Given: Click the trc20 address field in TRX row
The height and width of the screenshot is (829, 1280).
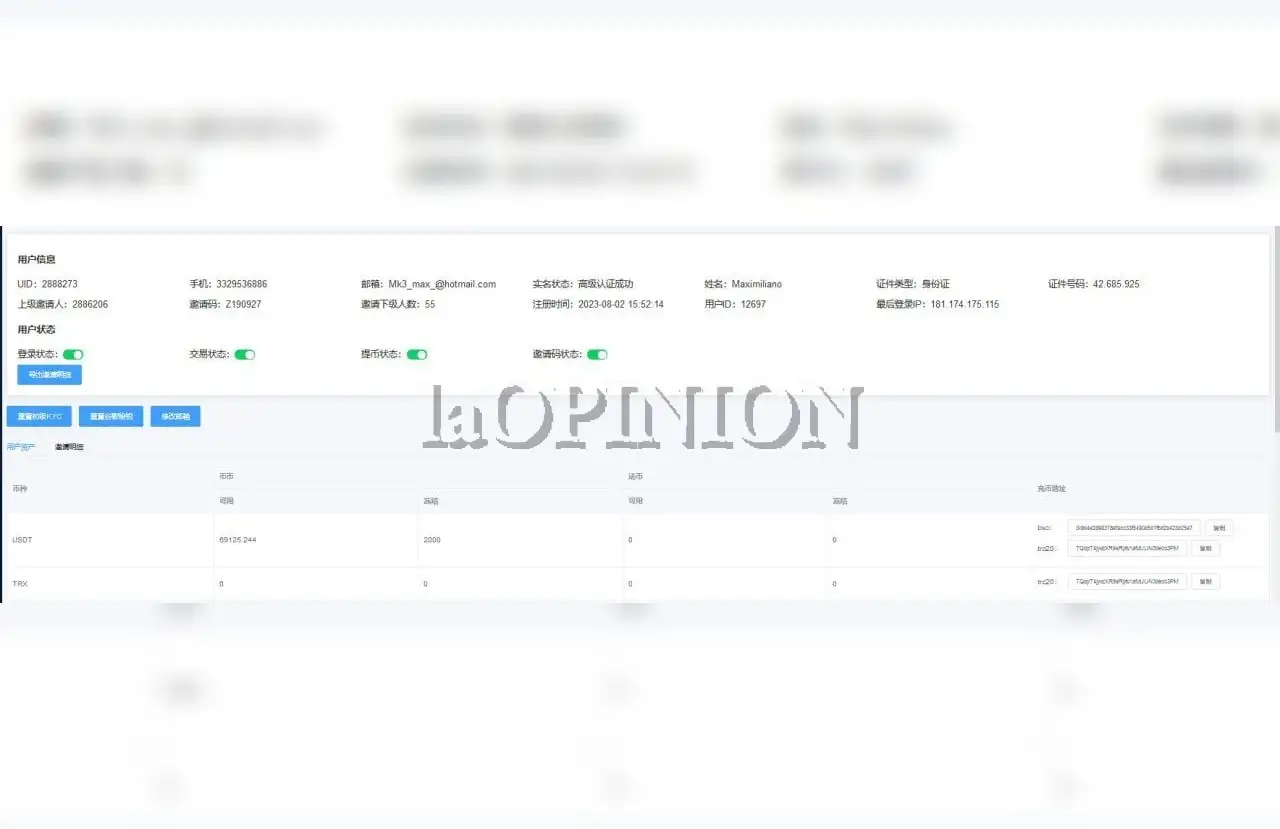Looking at the screenshot, I should tap(1127, 581).
